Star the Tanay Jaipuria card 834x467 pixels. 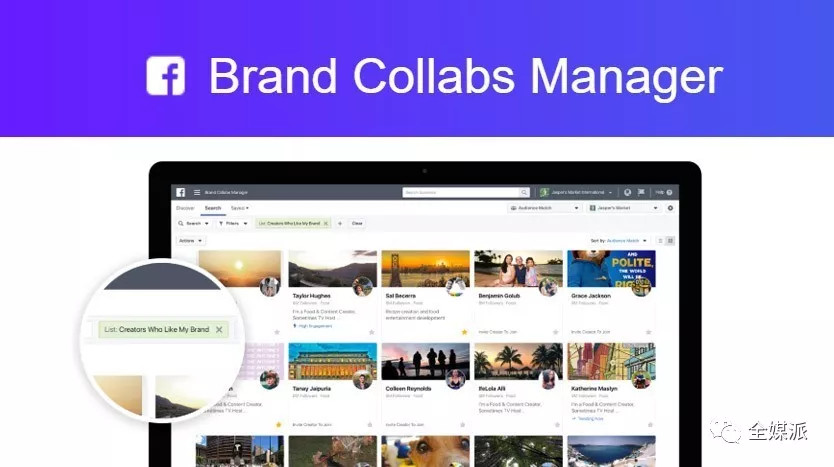370,424
